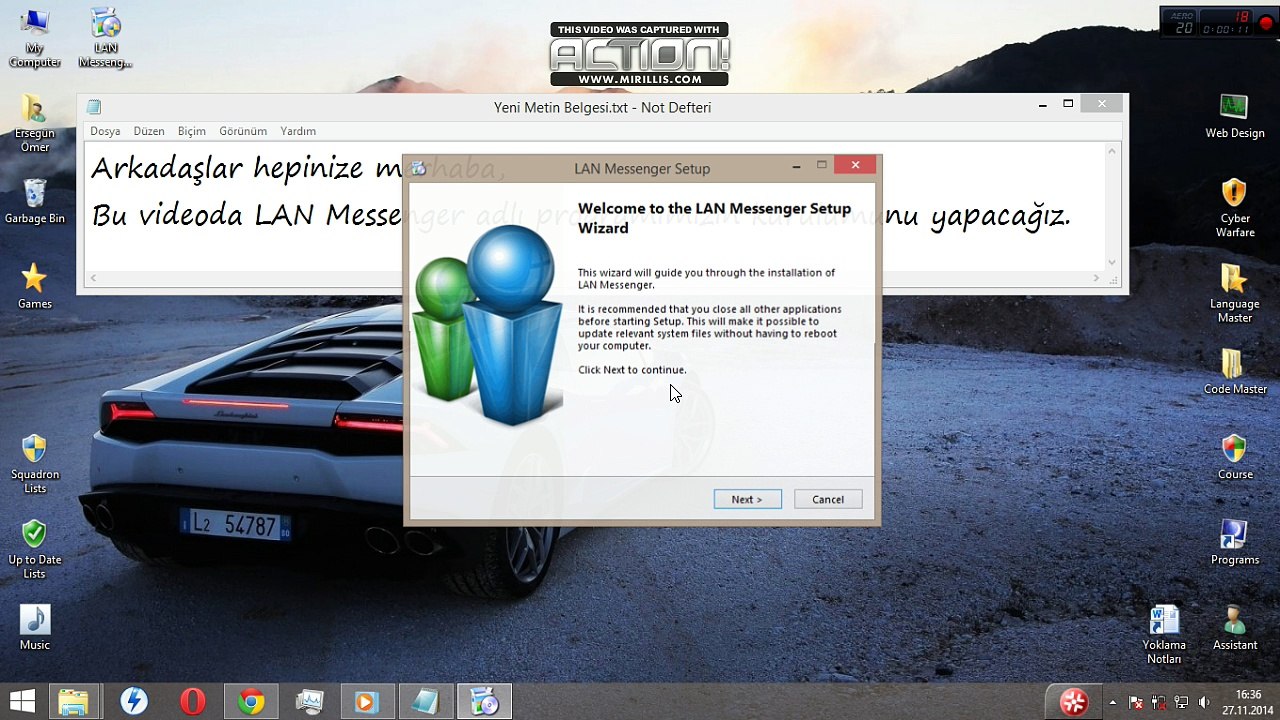1280x720 pixels.
Task: Open the Düzen menu in Not Defteri
Action: [x=149, y=131]
